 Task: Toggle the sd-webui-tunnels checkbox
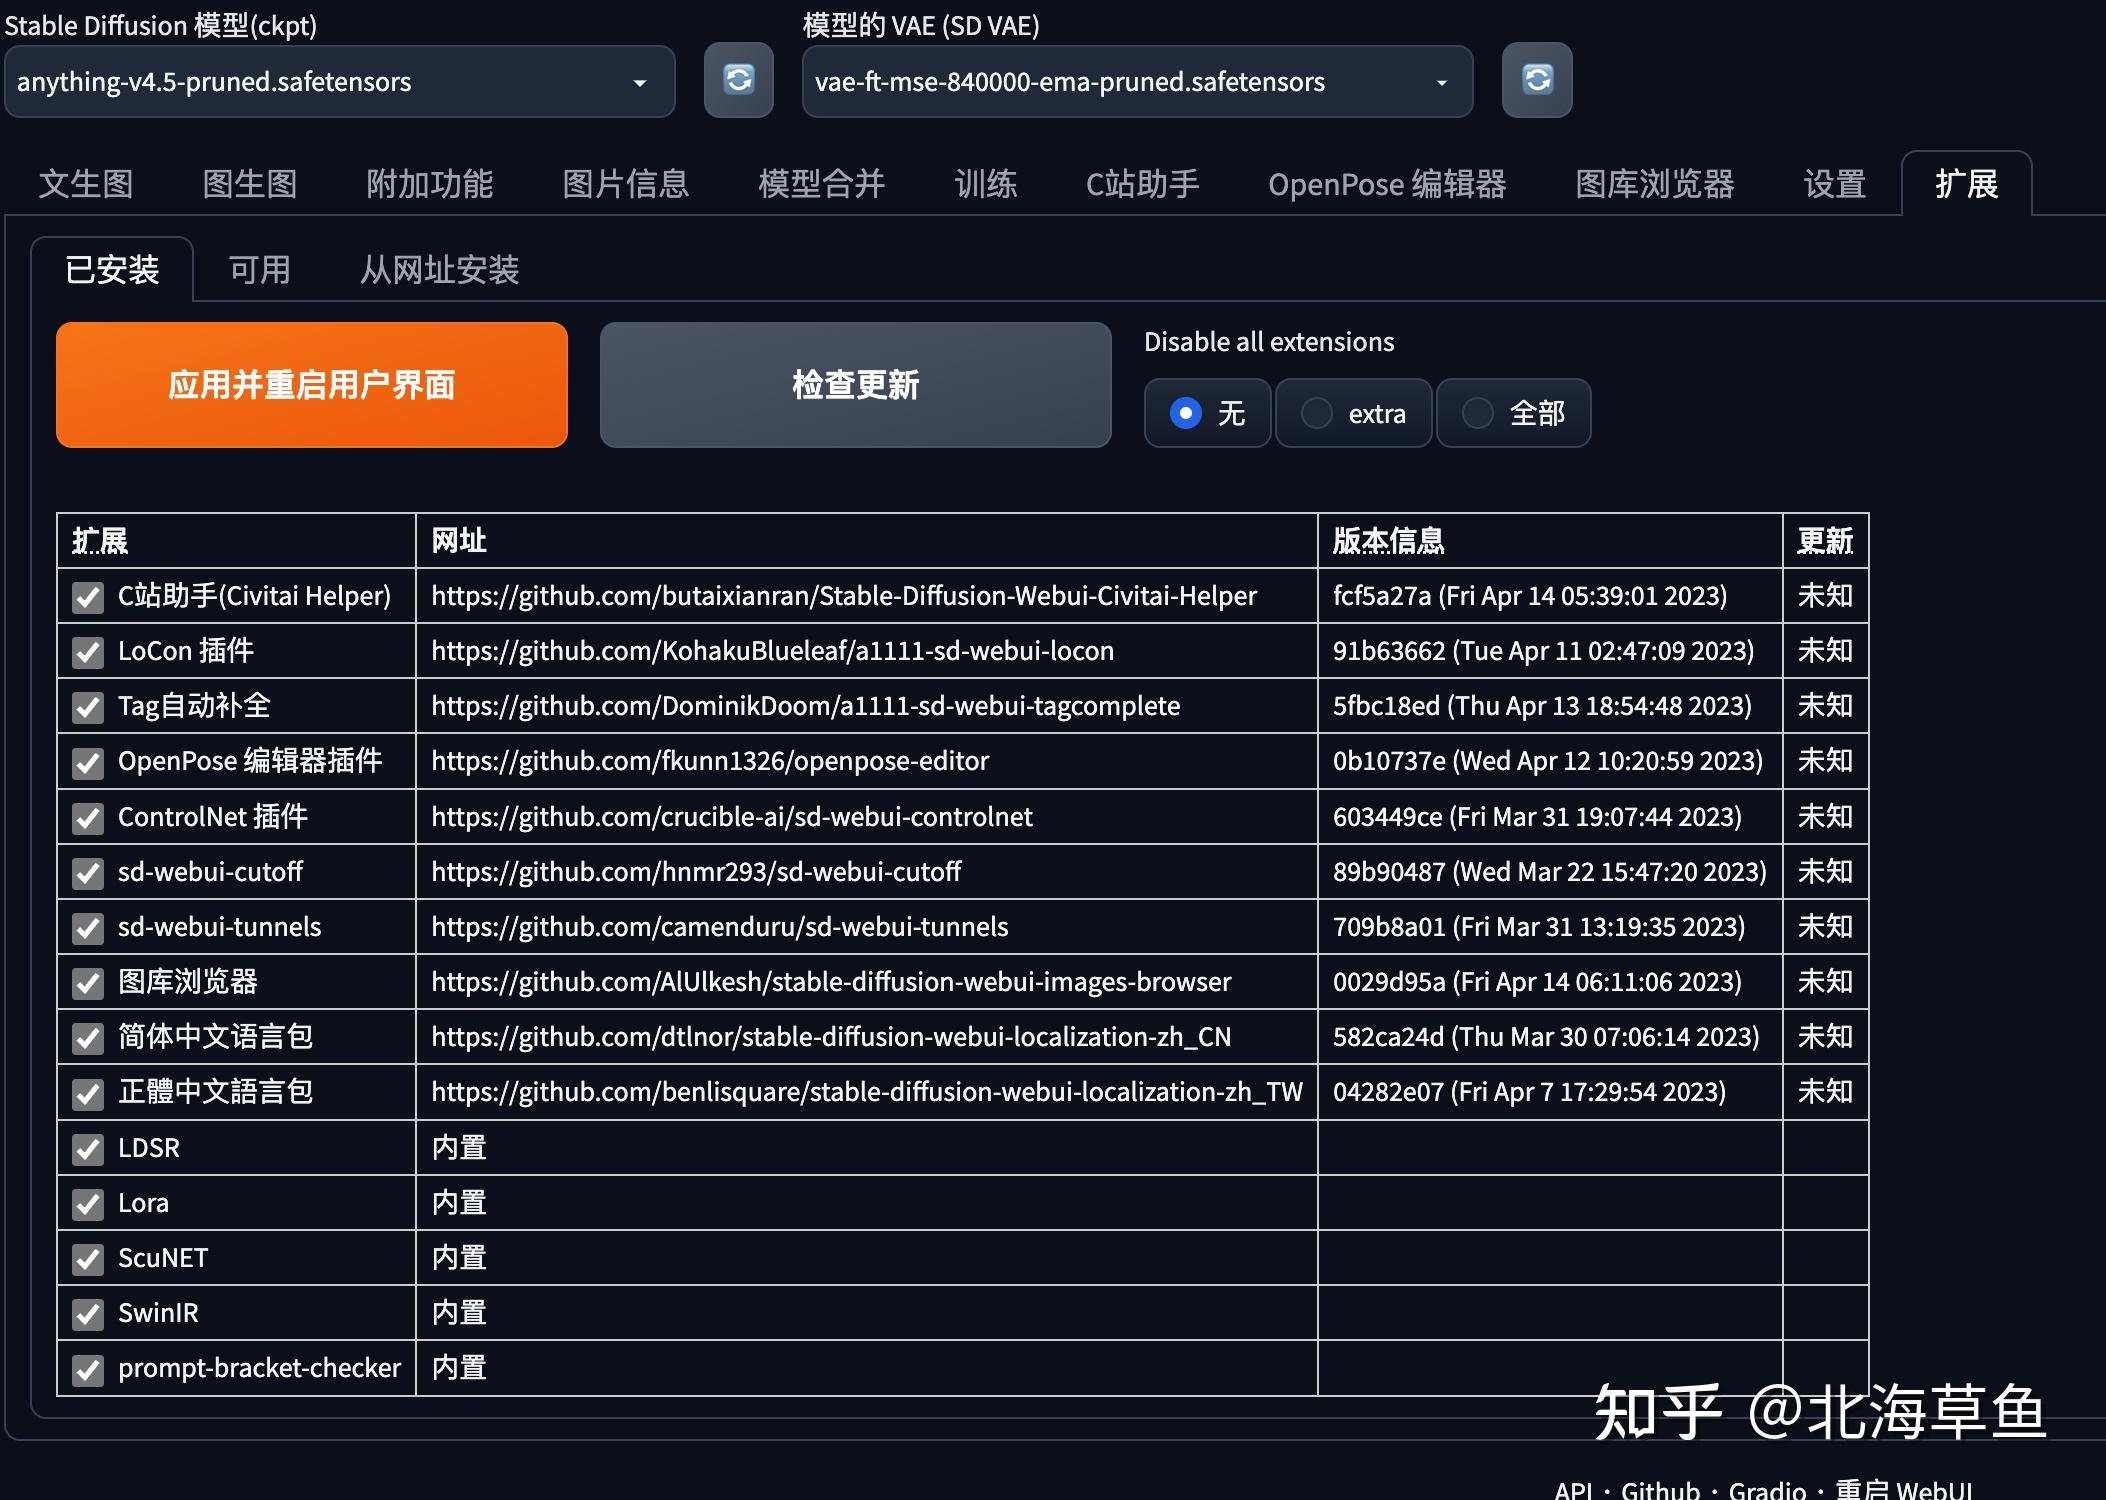tap(88, 929)
